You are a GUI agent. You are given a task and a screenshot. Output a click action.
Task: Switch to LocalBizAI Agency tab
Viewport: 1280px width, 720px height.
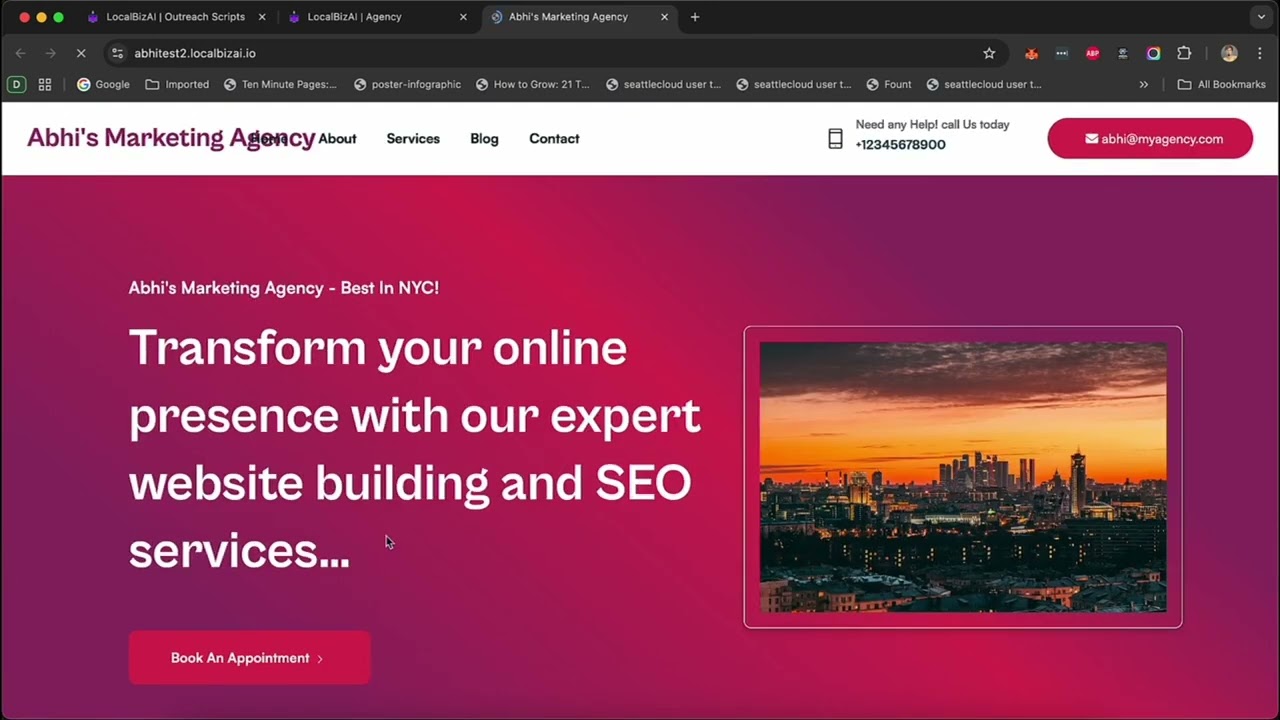[x=354, y=17]
